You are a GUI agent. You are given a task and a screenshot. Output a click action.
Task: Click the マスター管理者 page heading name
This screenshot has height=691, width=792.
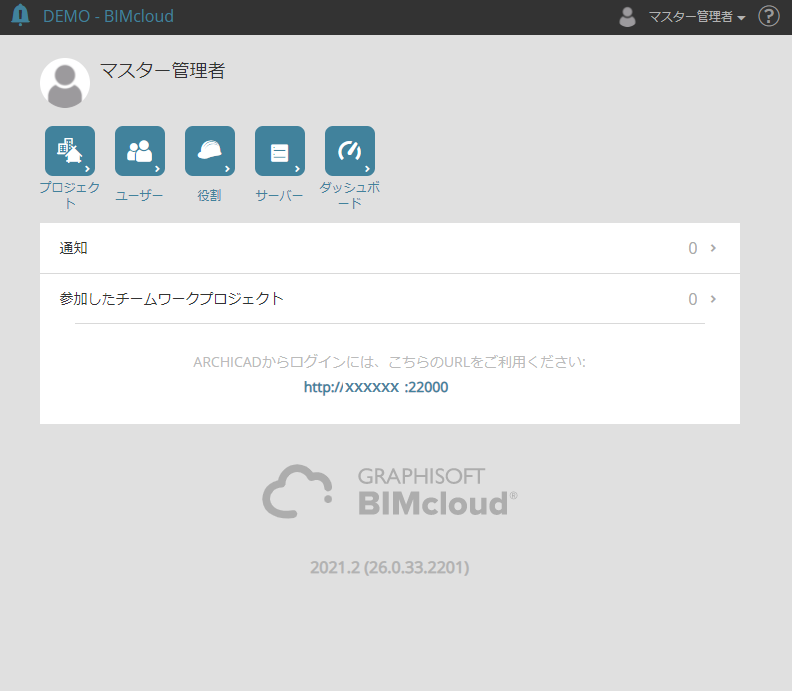click(x=162, y=70)
